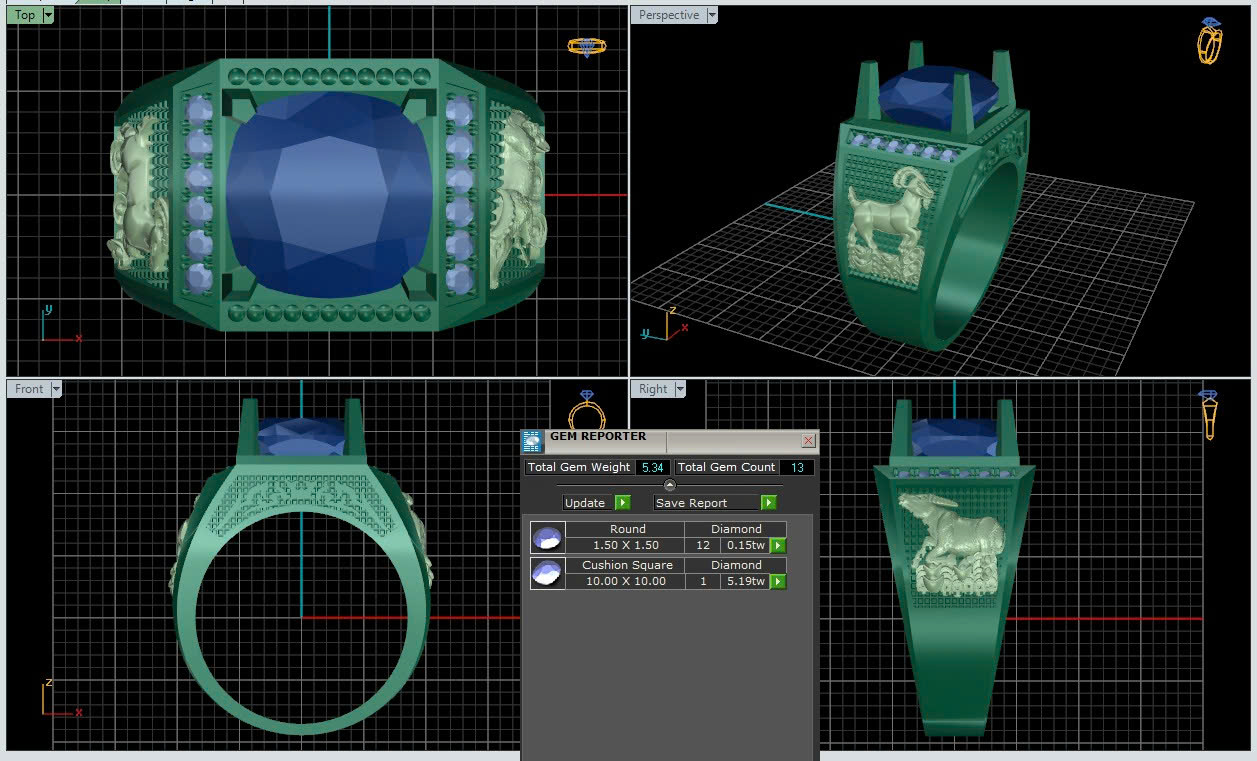The width and height of the screenshot is (1257, 761).
Task: Click the Cushion Square shape cell
Action: click(x=626, y=566)
